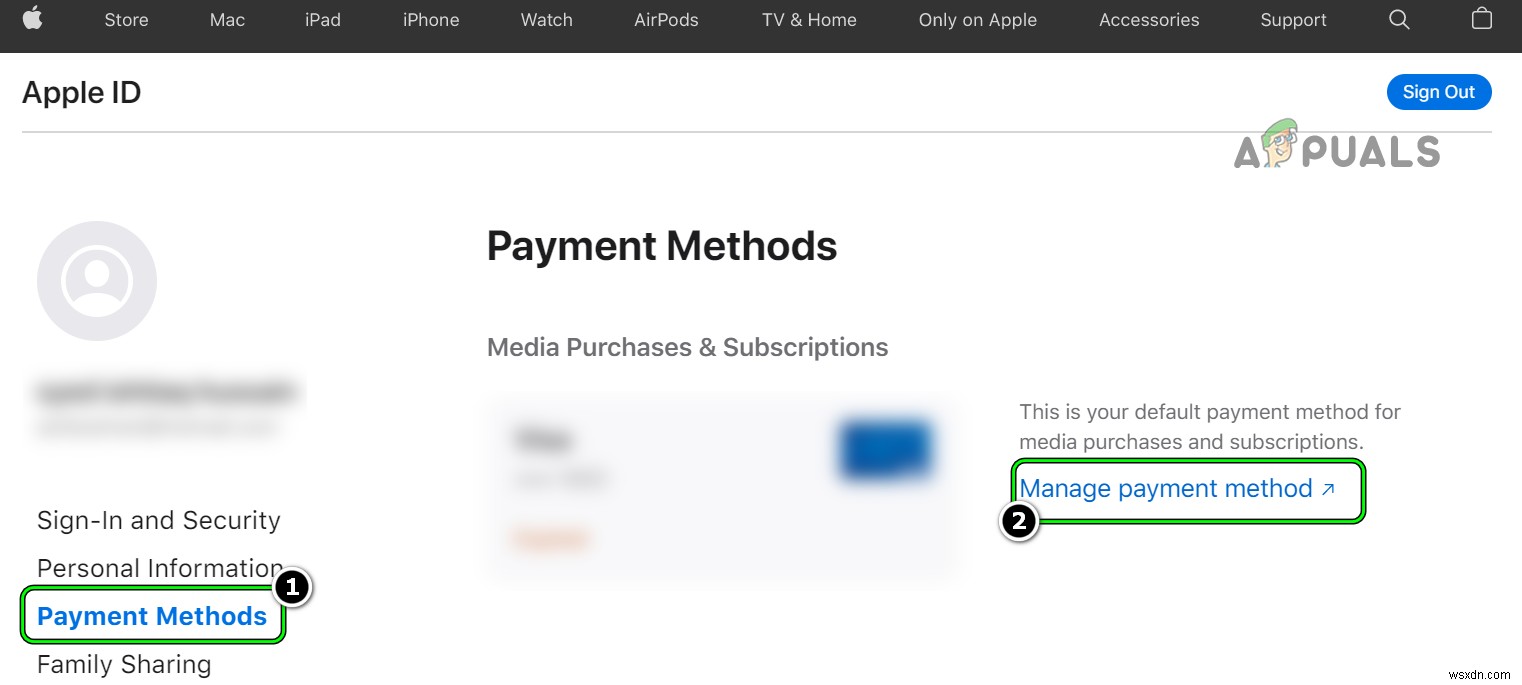Select Personal Information in the sidebar

pos(159,567)
